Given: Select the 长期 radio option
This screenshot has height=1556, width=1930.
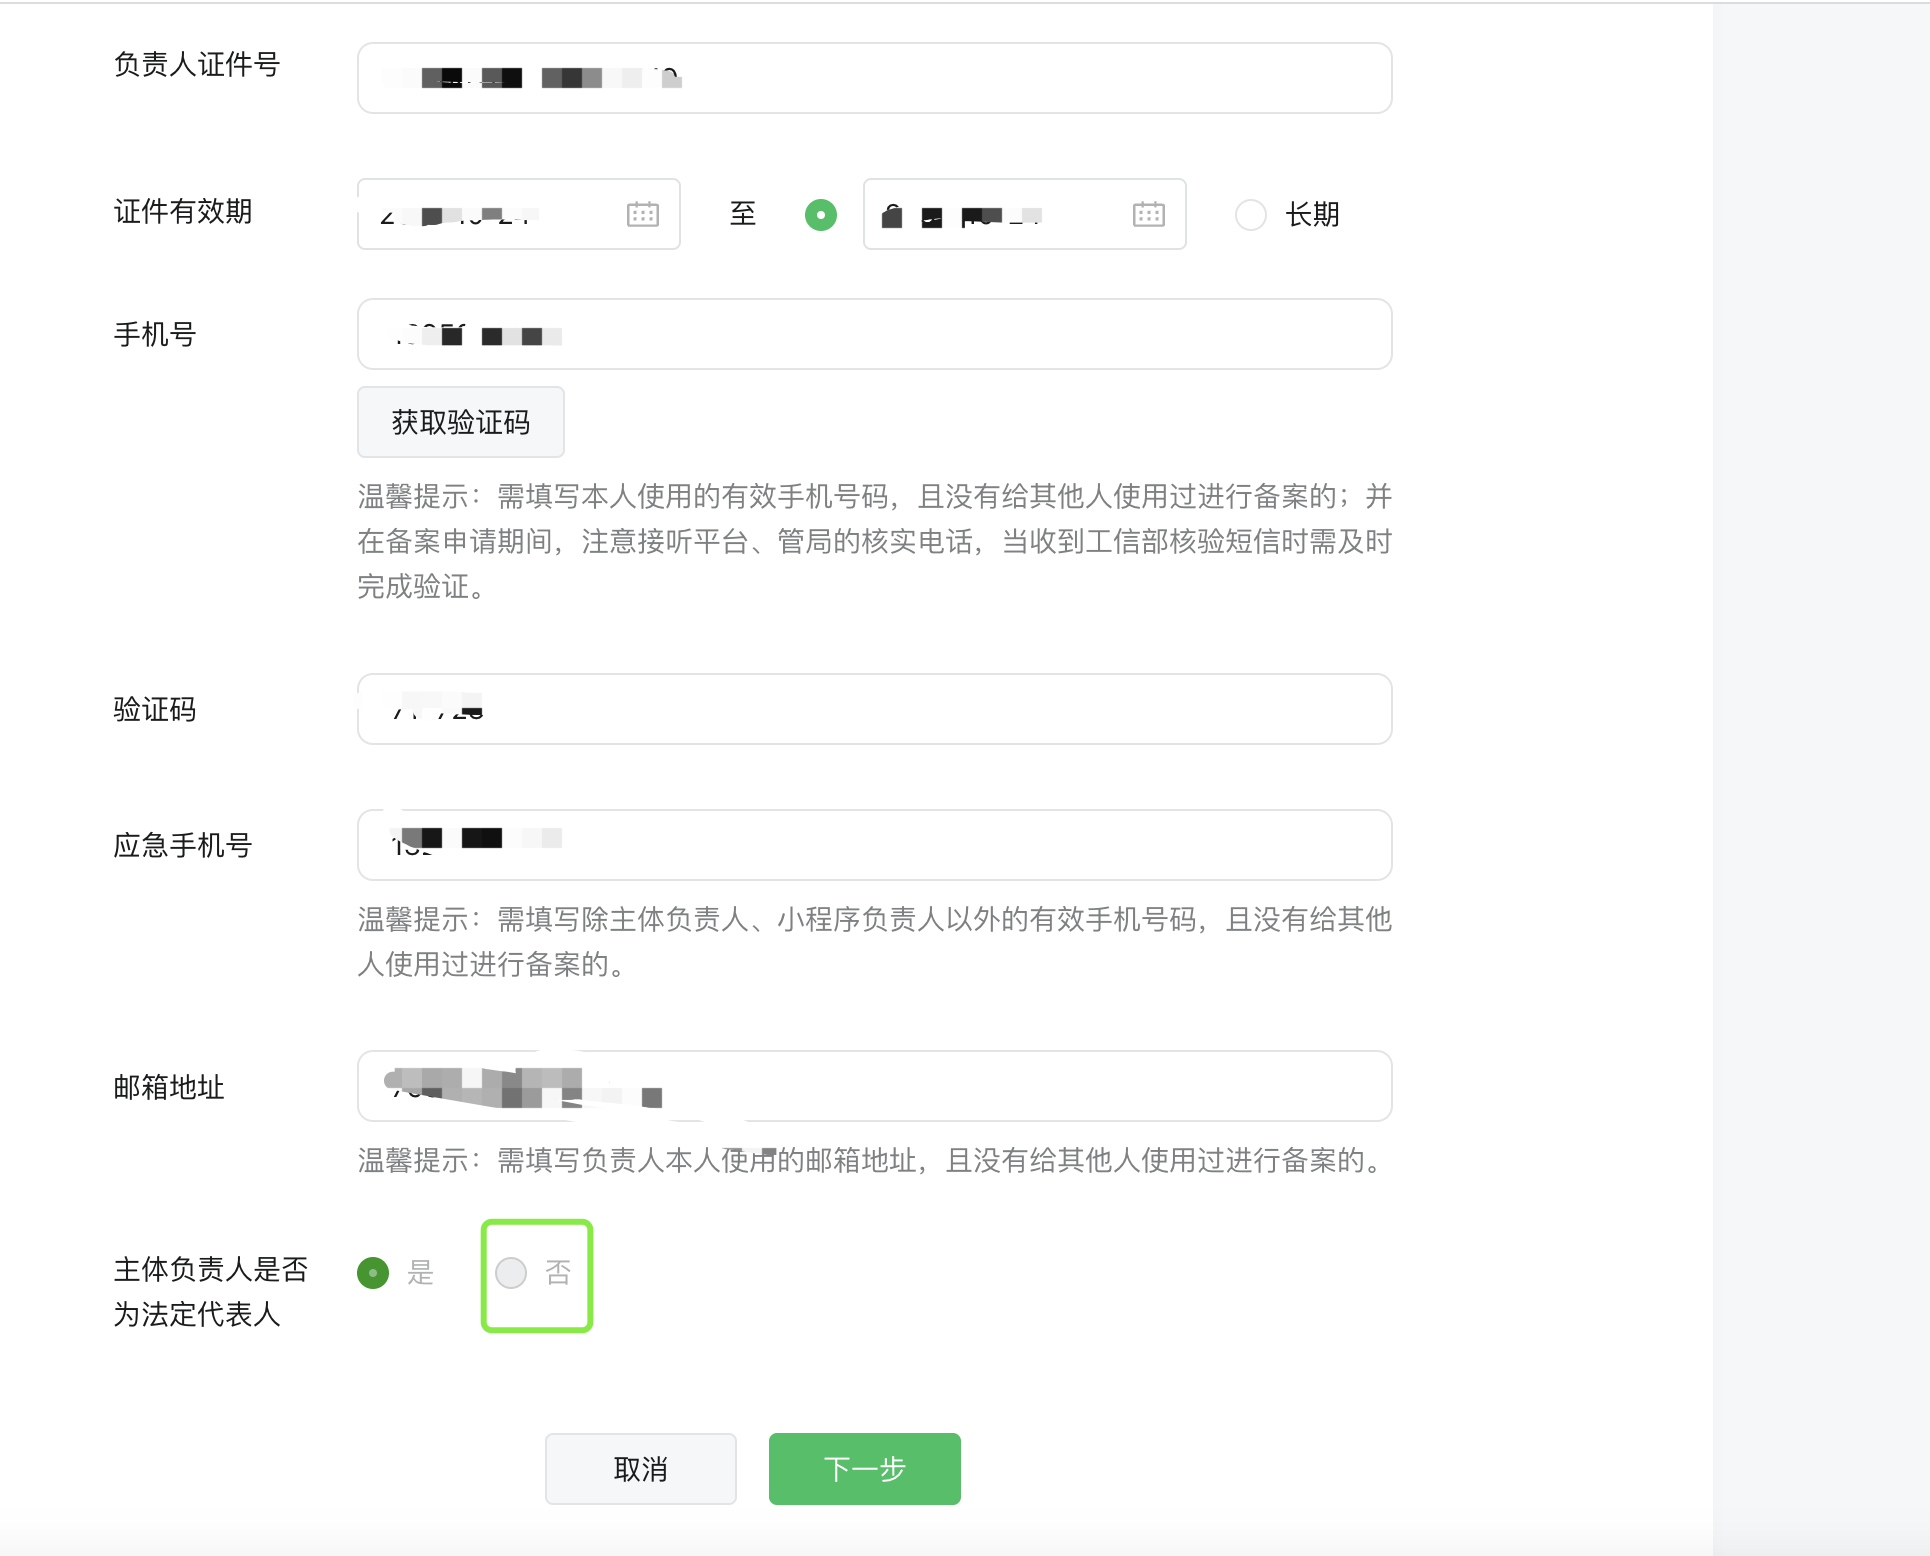Looking at the screenshot, I should tap(1250, 214).
